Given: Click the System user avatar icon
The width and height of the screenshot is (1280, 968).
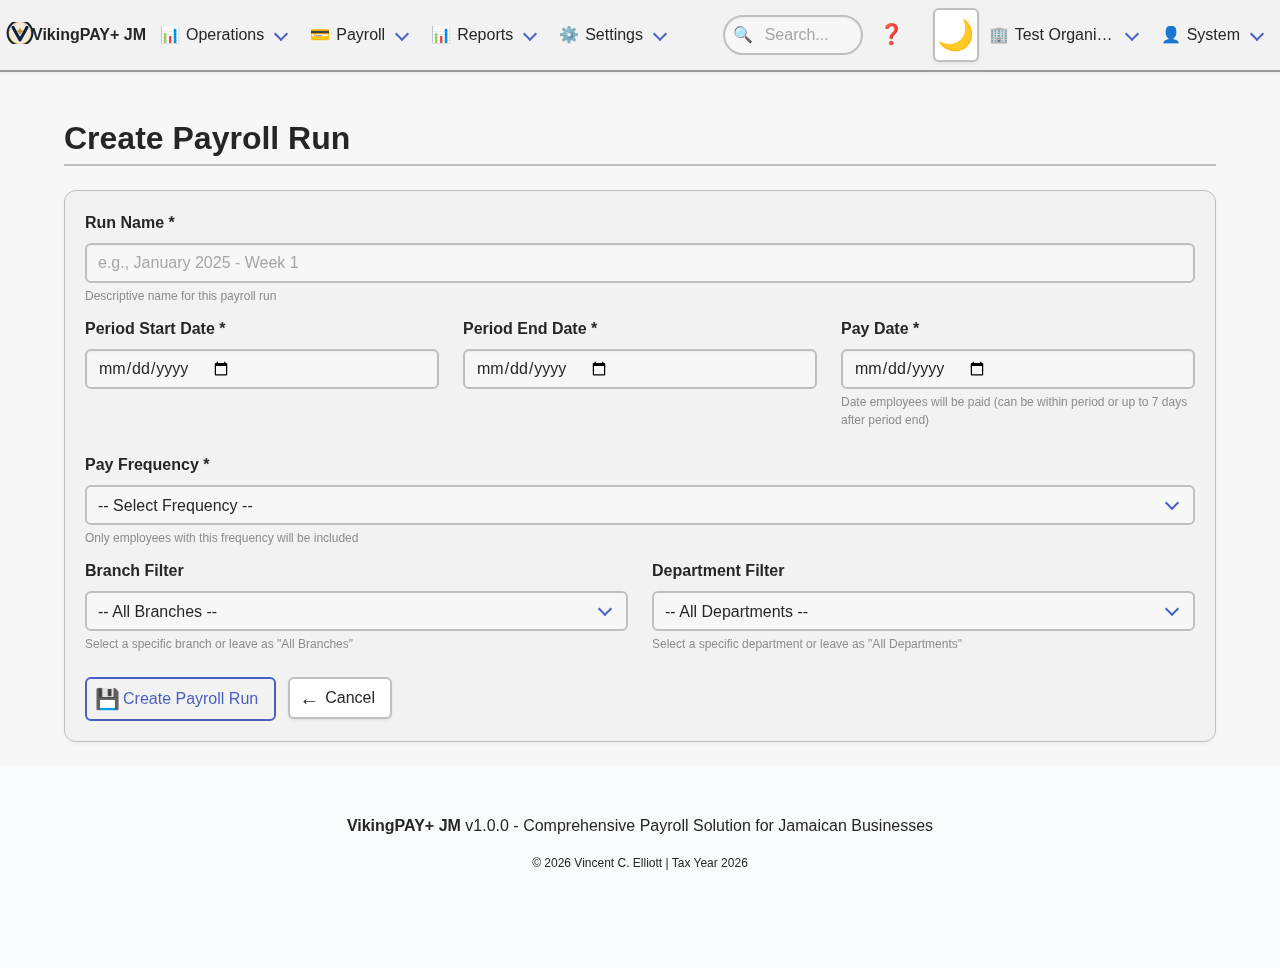Looking at the screenshot, I should (x=1171, y=35).
